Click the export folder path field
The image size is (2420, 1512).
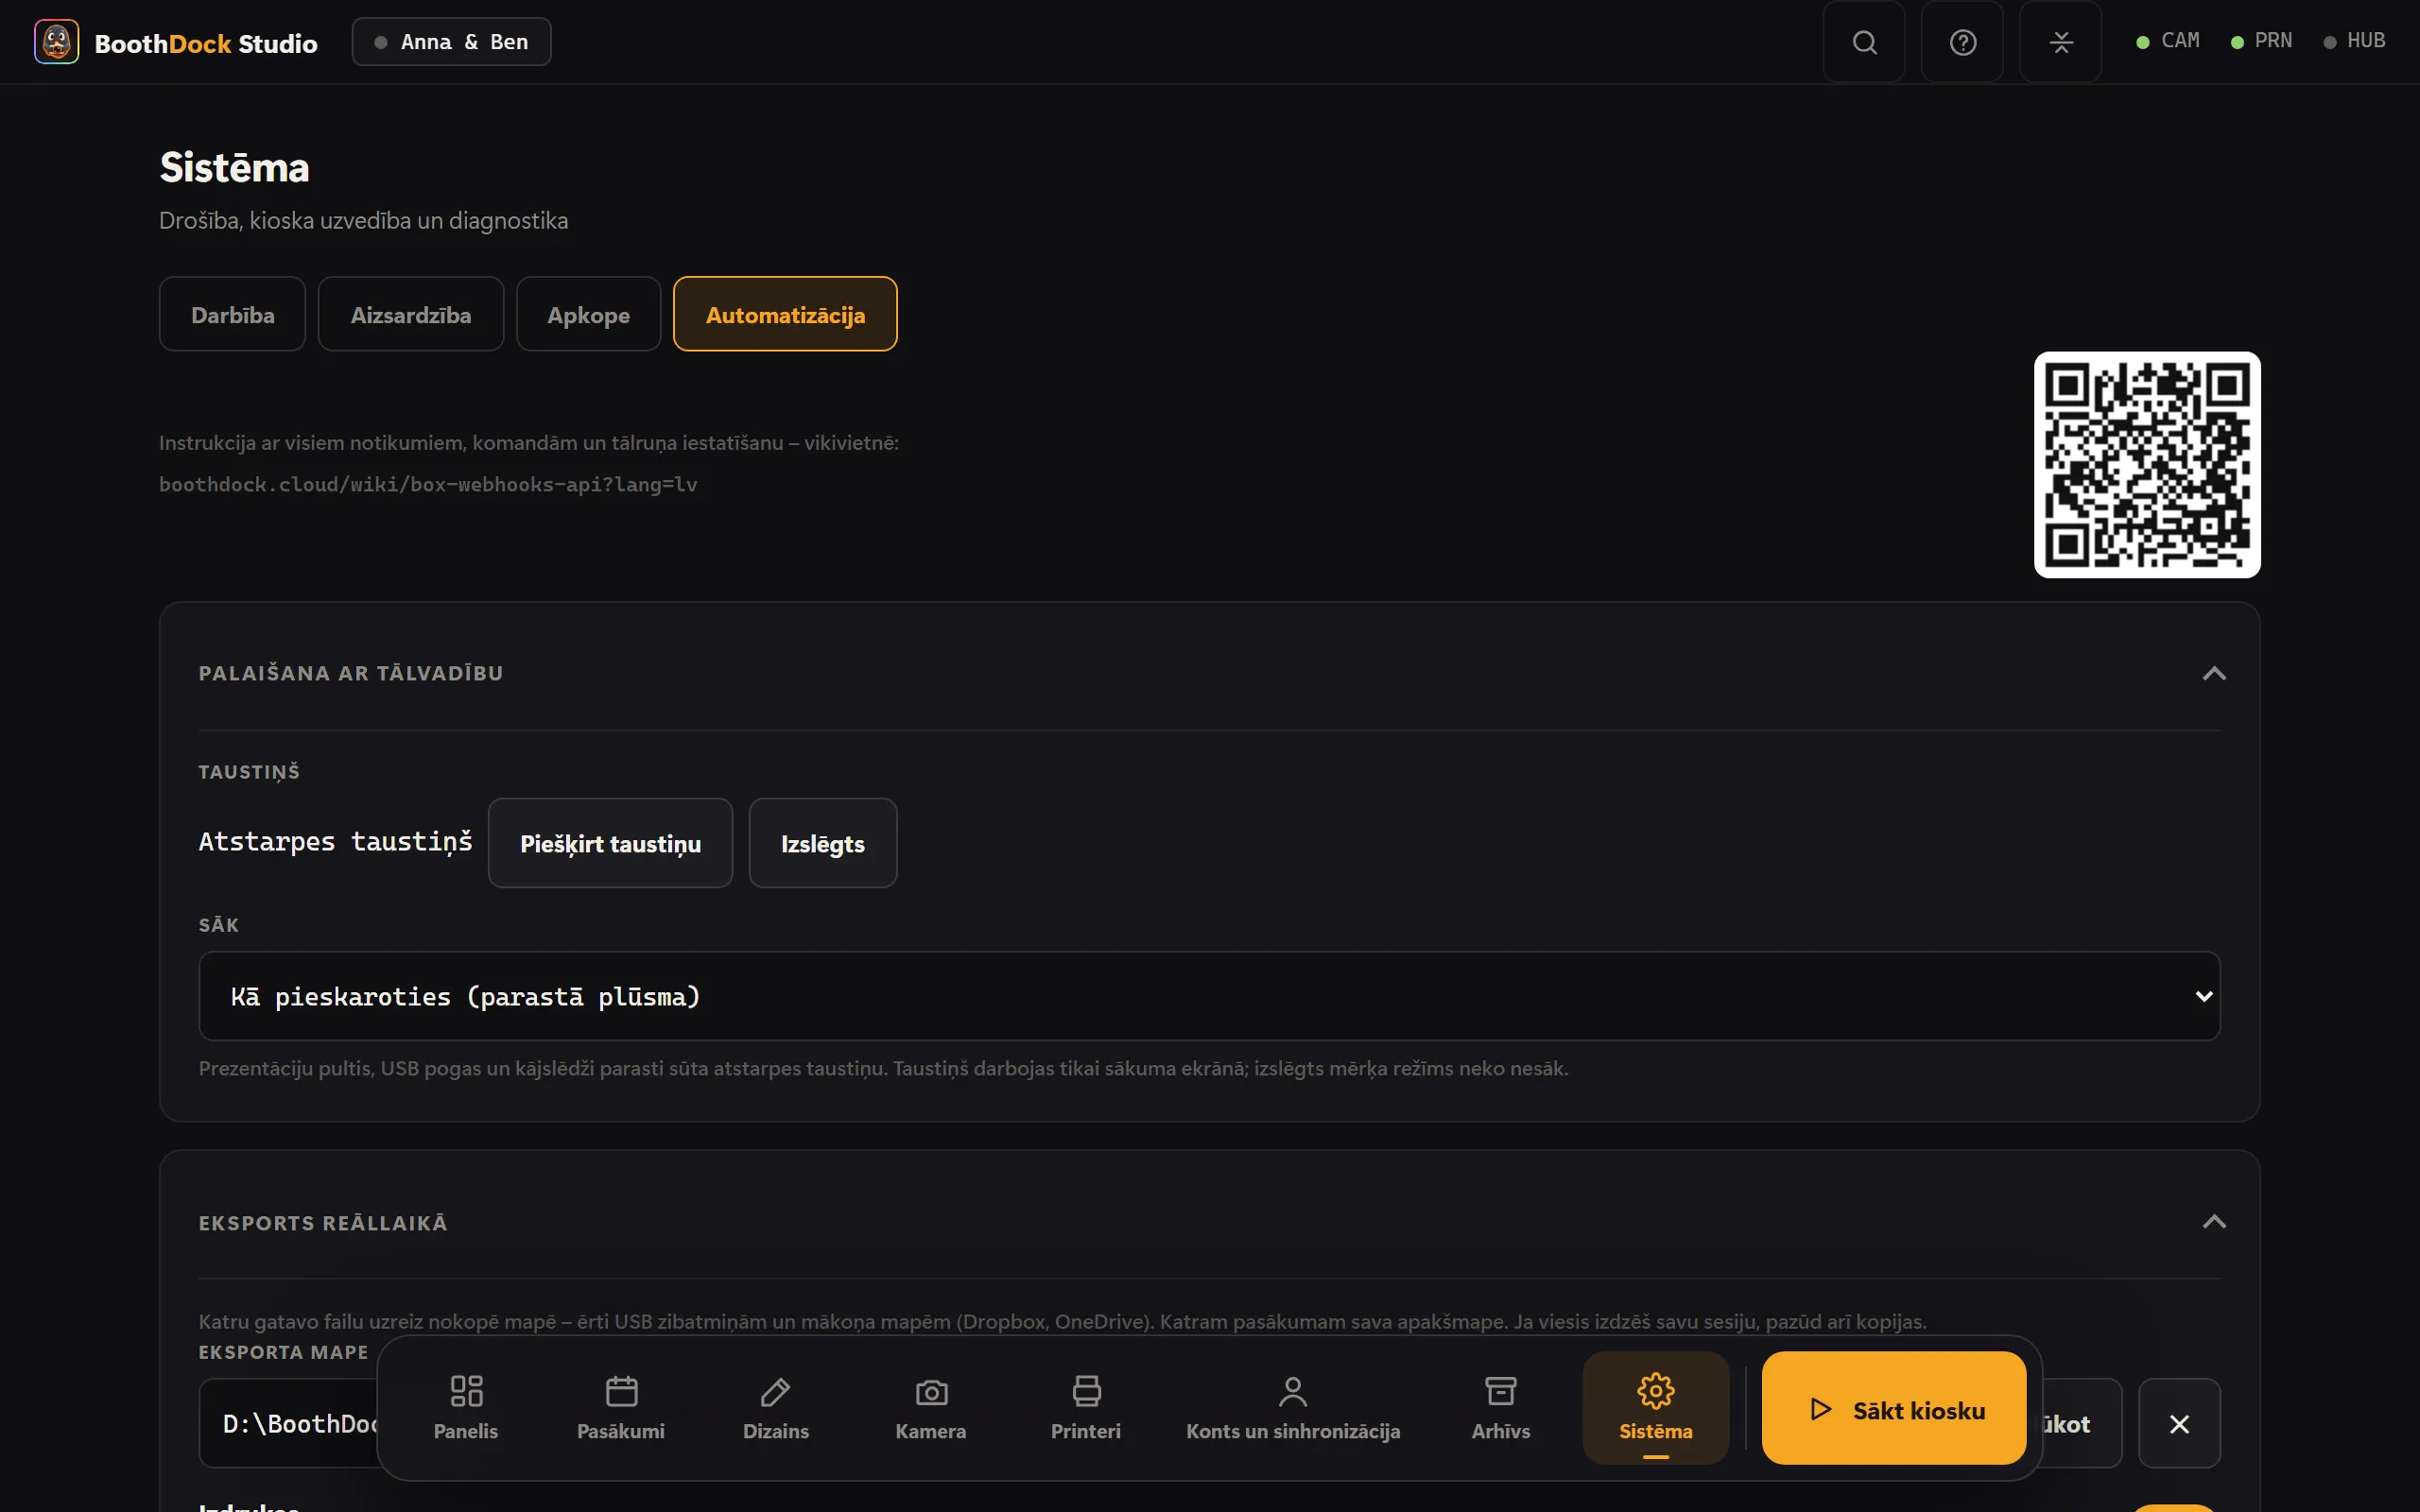[289, 1423]
